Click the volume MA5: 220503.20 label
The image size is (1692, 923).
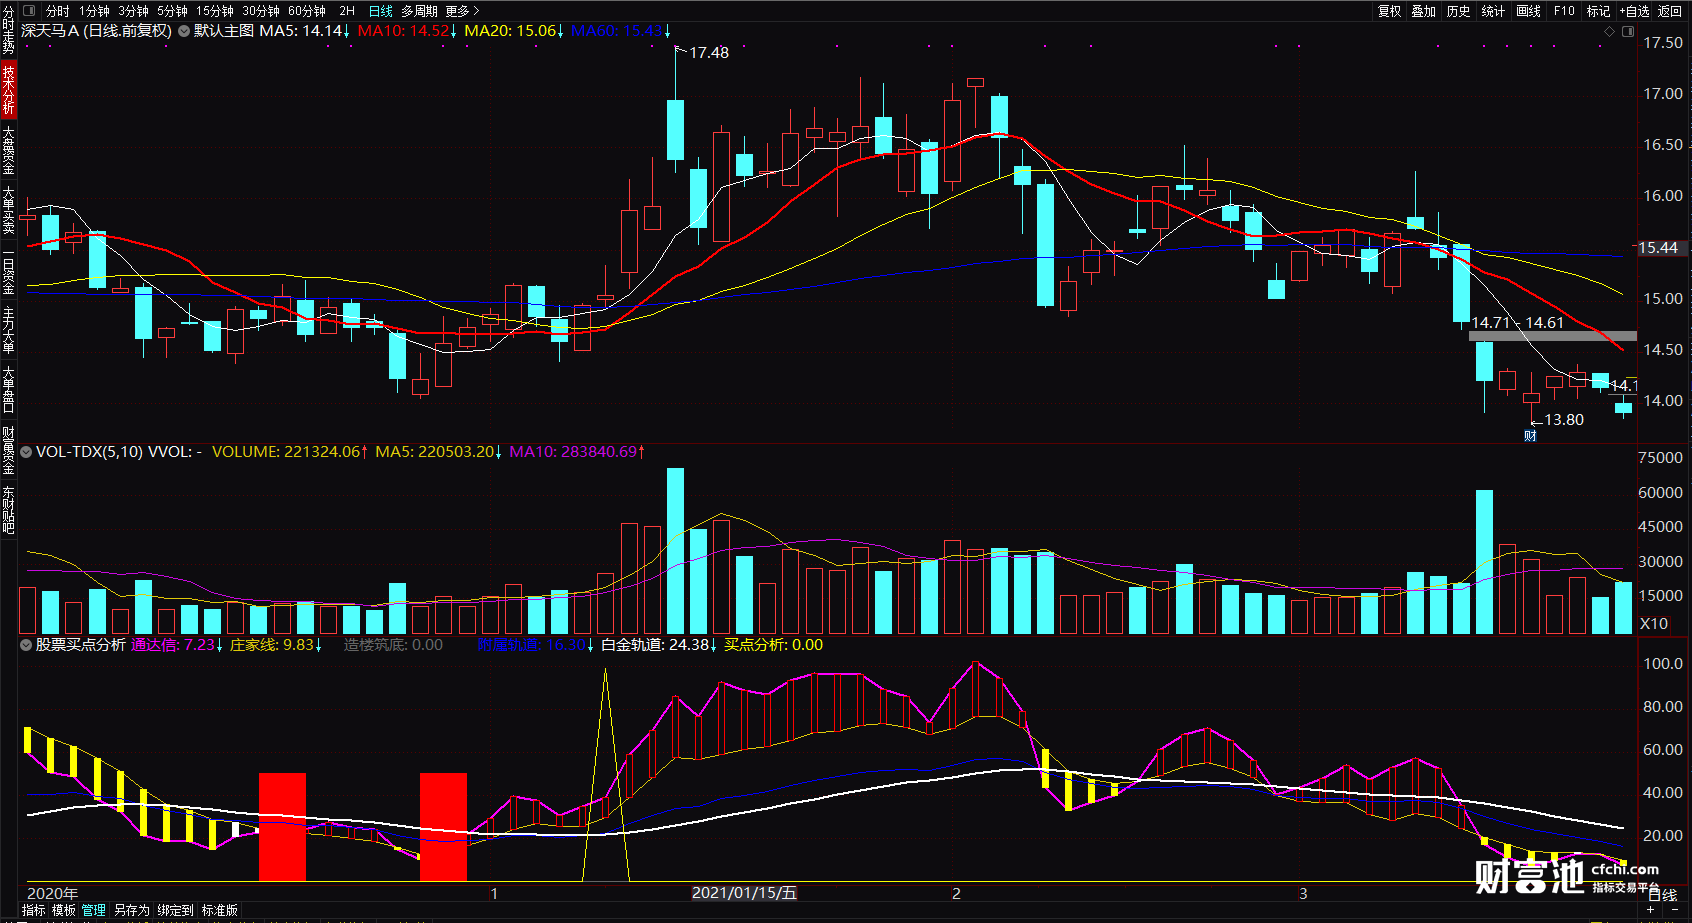(439, 452)
